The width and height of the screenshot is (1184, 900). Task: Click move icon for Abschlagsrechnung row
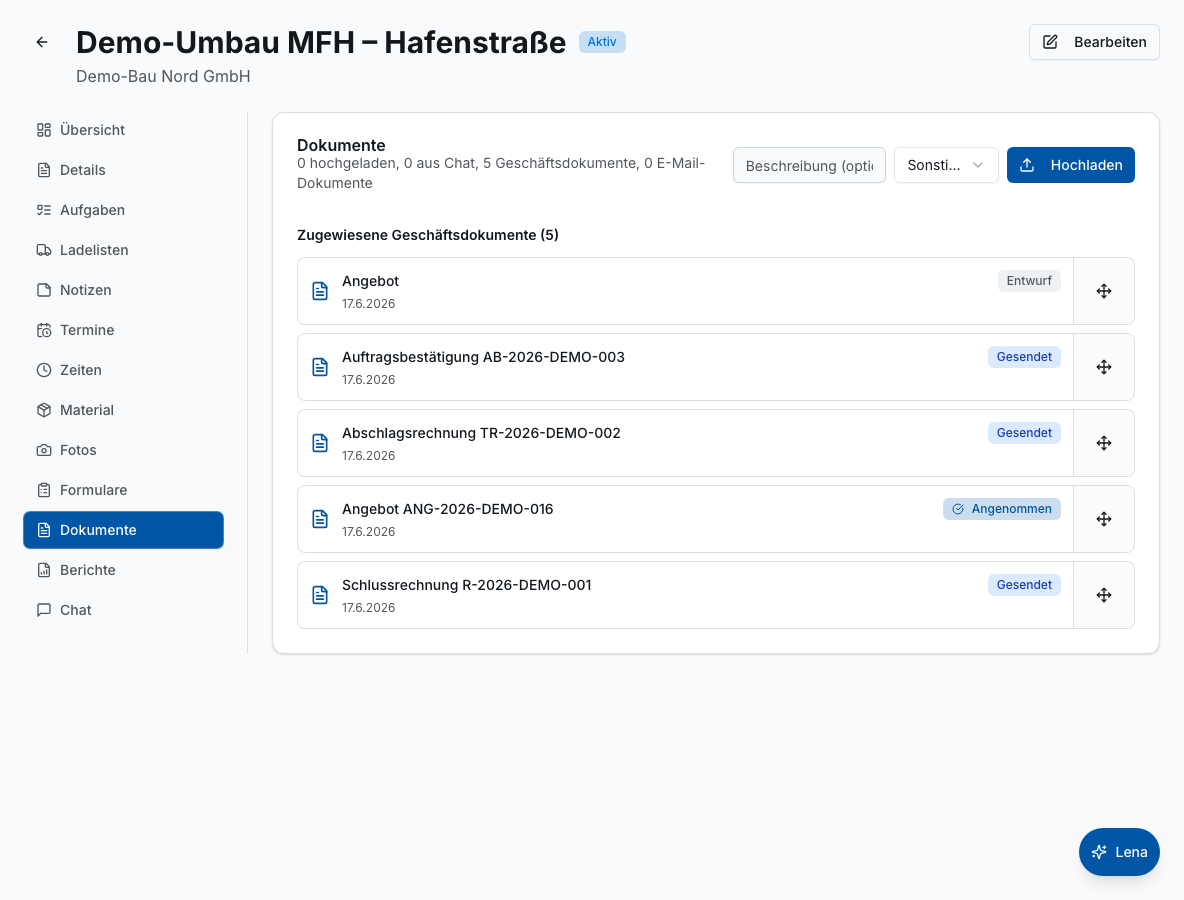pos(1103,443)
